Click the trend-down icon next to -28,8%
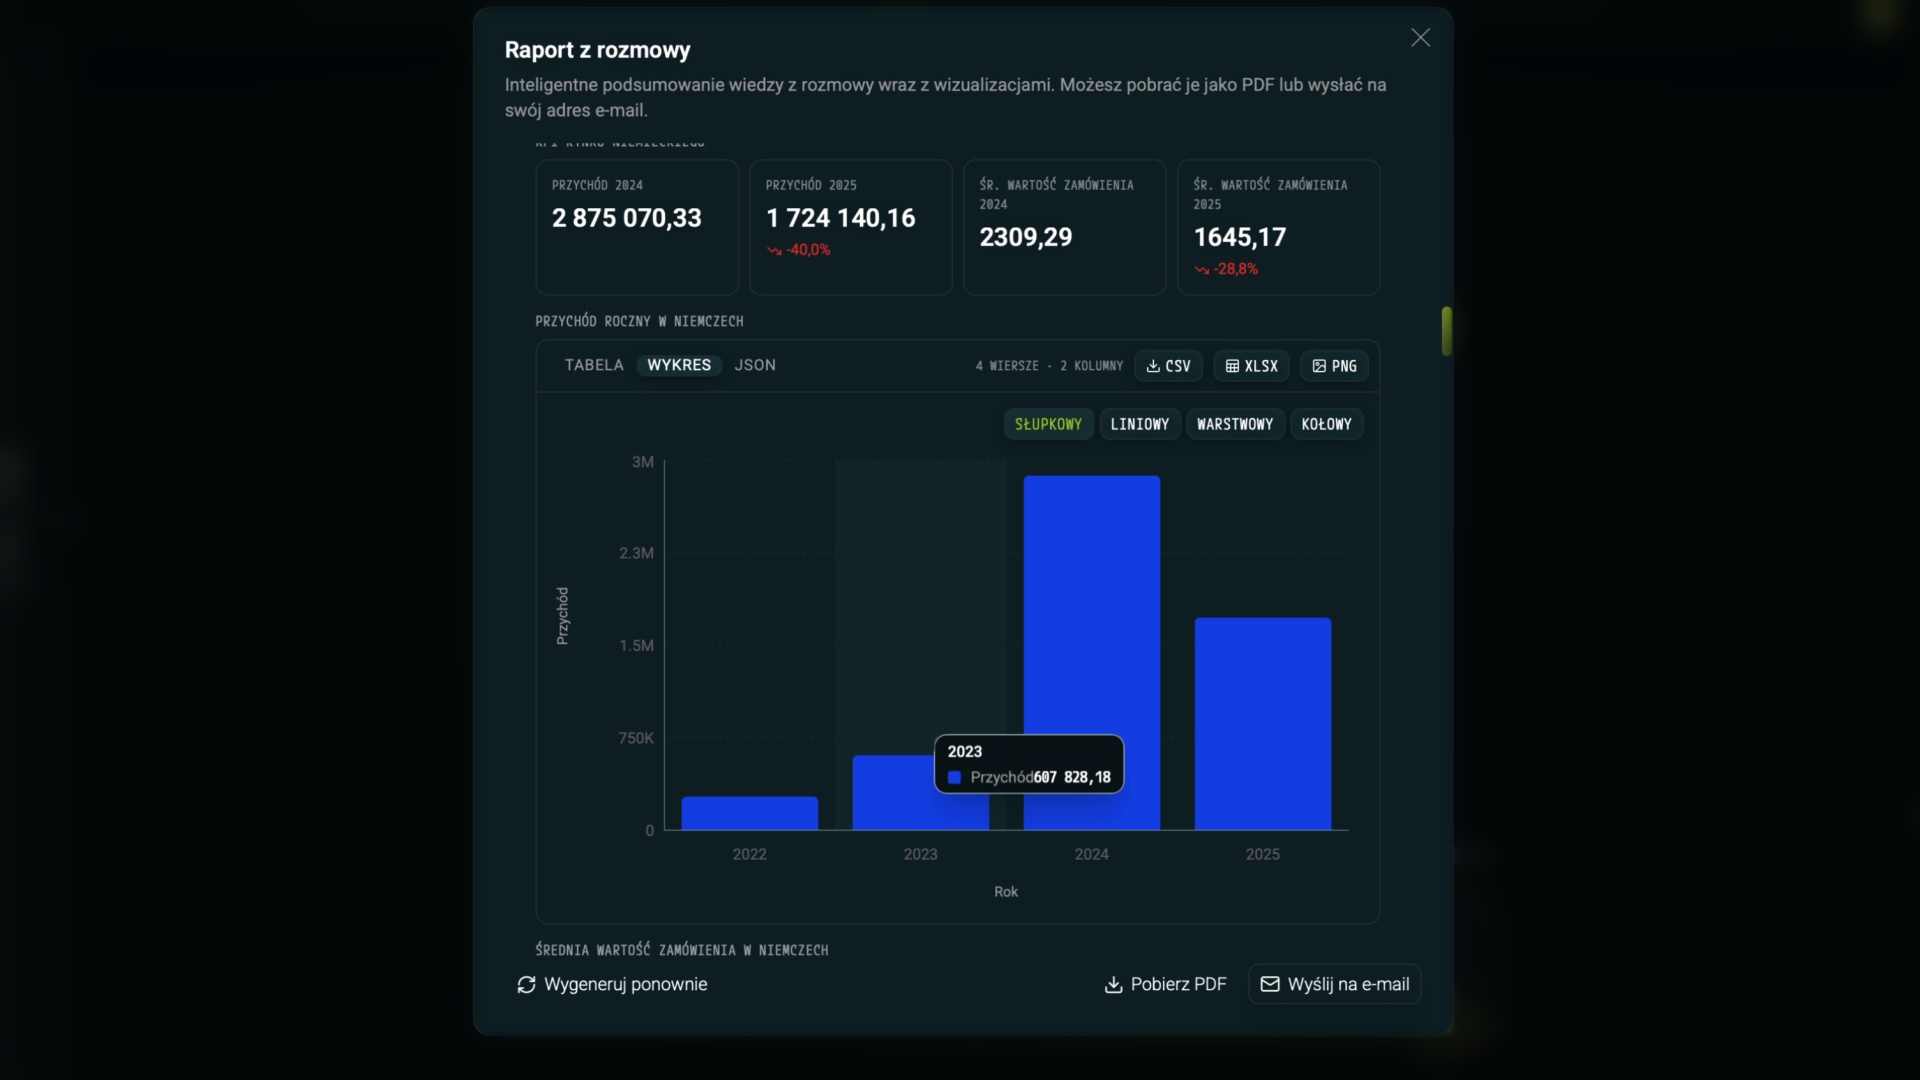 1202,270
